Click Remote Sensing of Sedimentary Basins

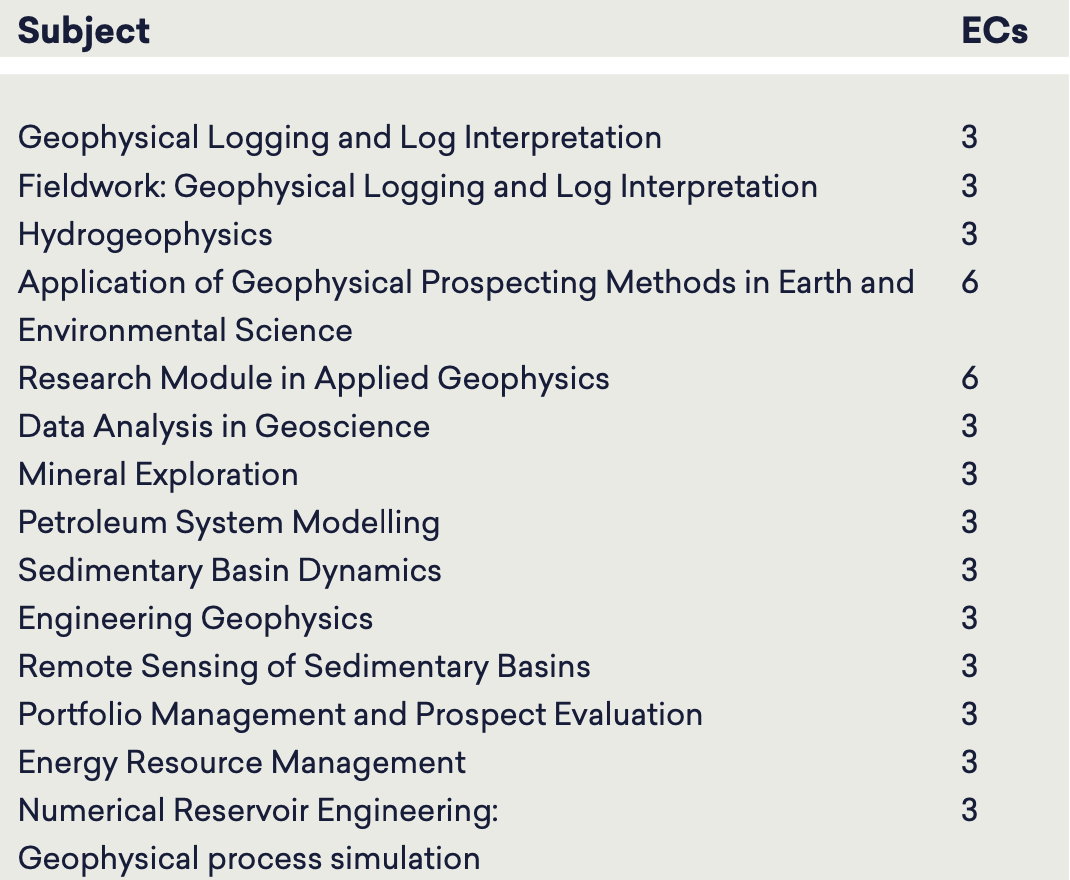(304, 666)
